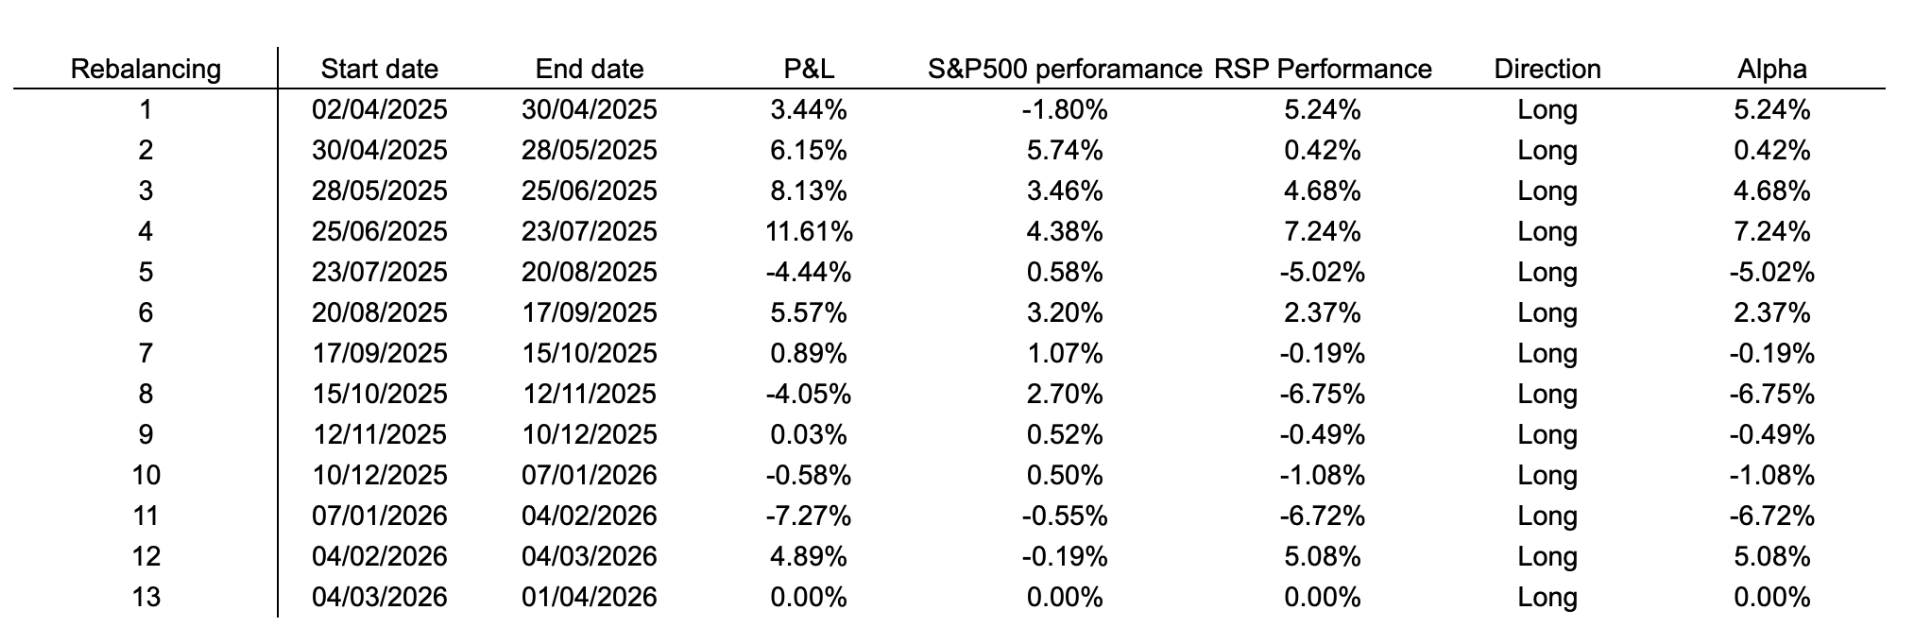
Task: Click the end date 01/04/2026
Action: tap(589, 598)
